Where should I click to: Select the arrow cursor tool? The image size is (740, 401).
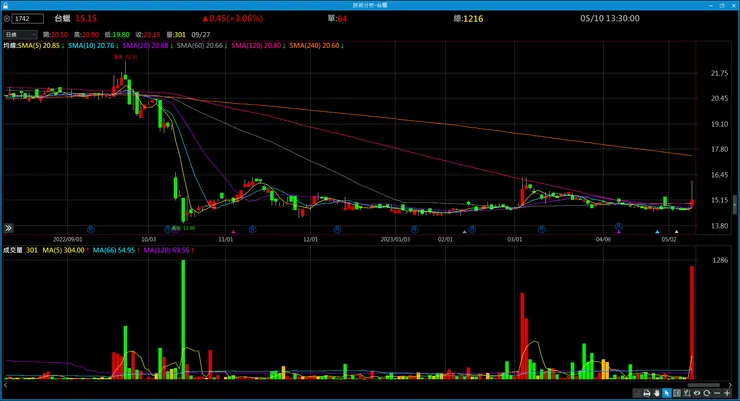[x=667, y=393]
